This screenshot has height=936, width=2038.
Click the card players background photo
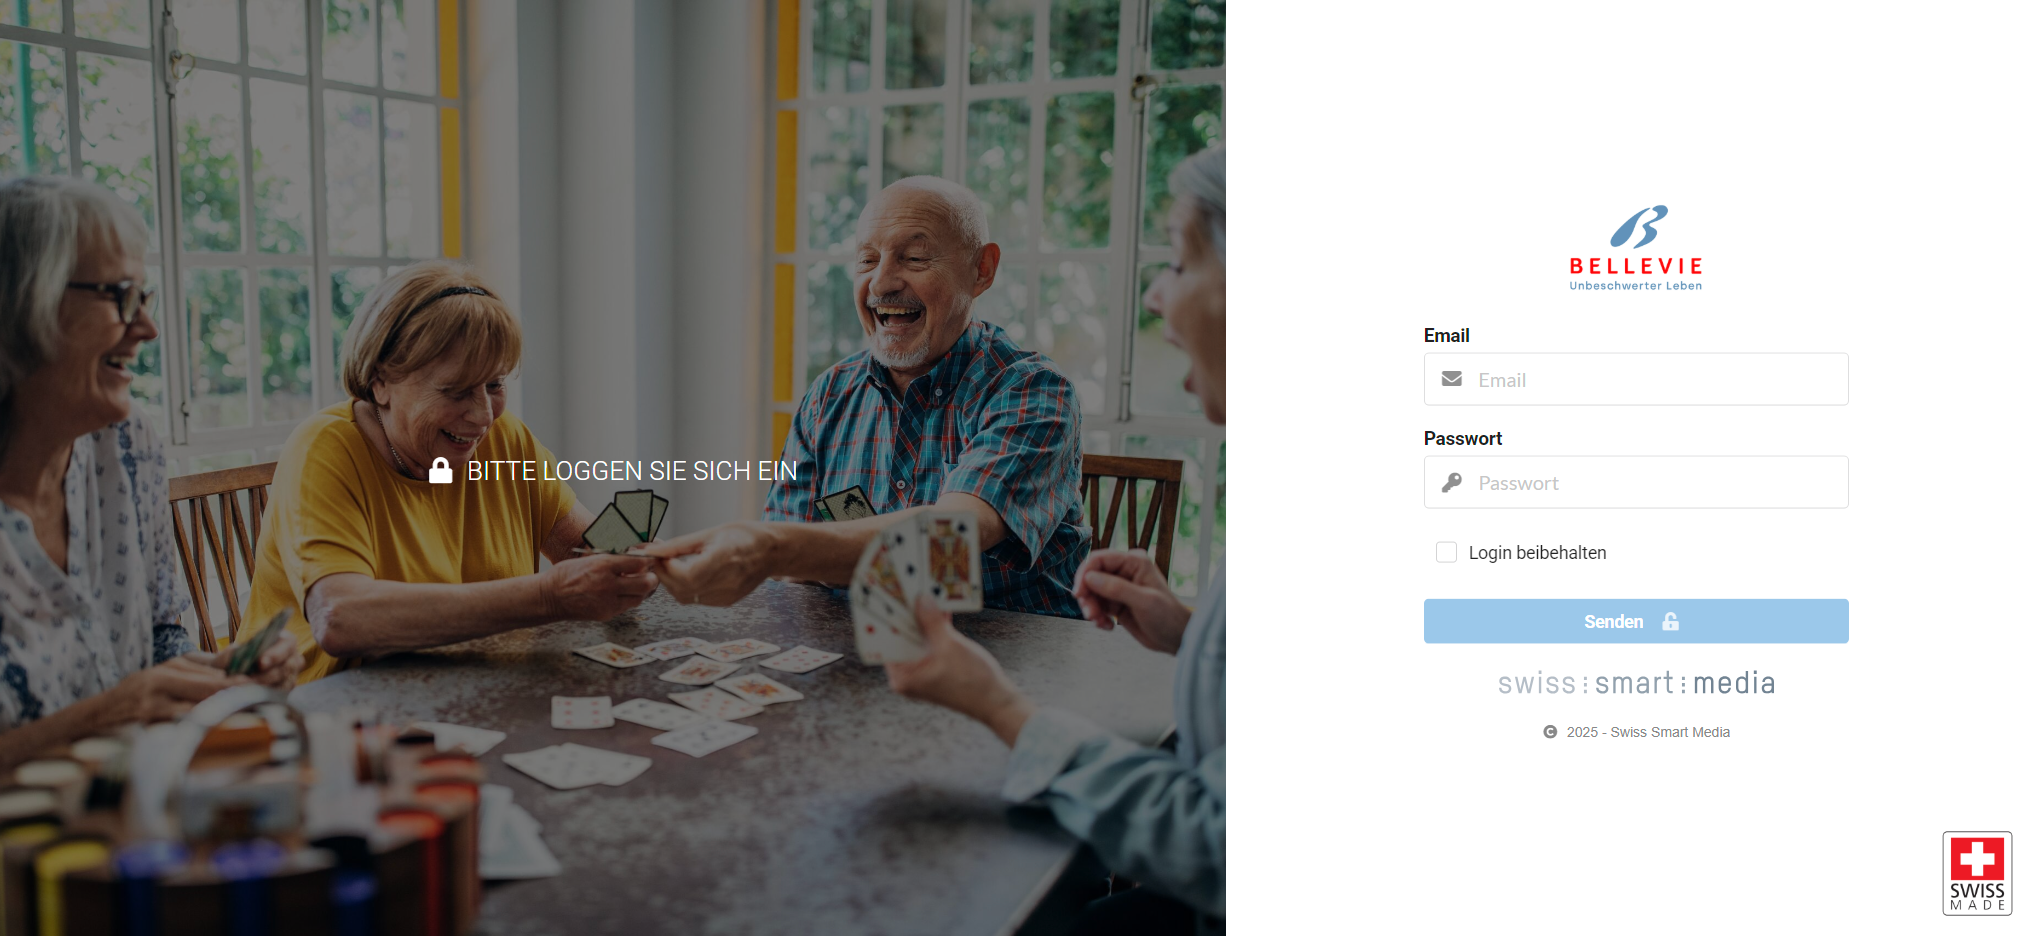612,700
